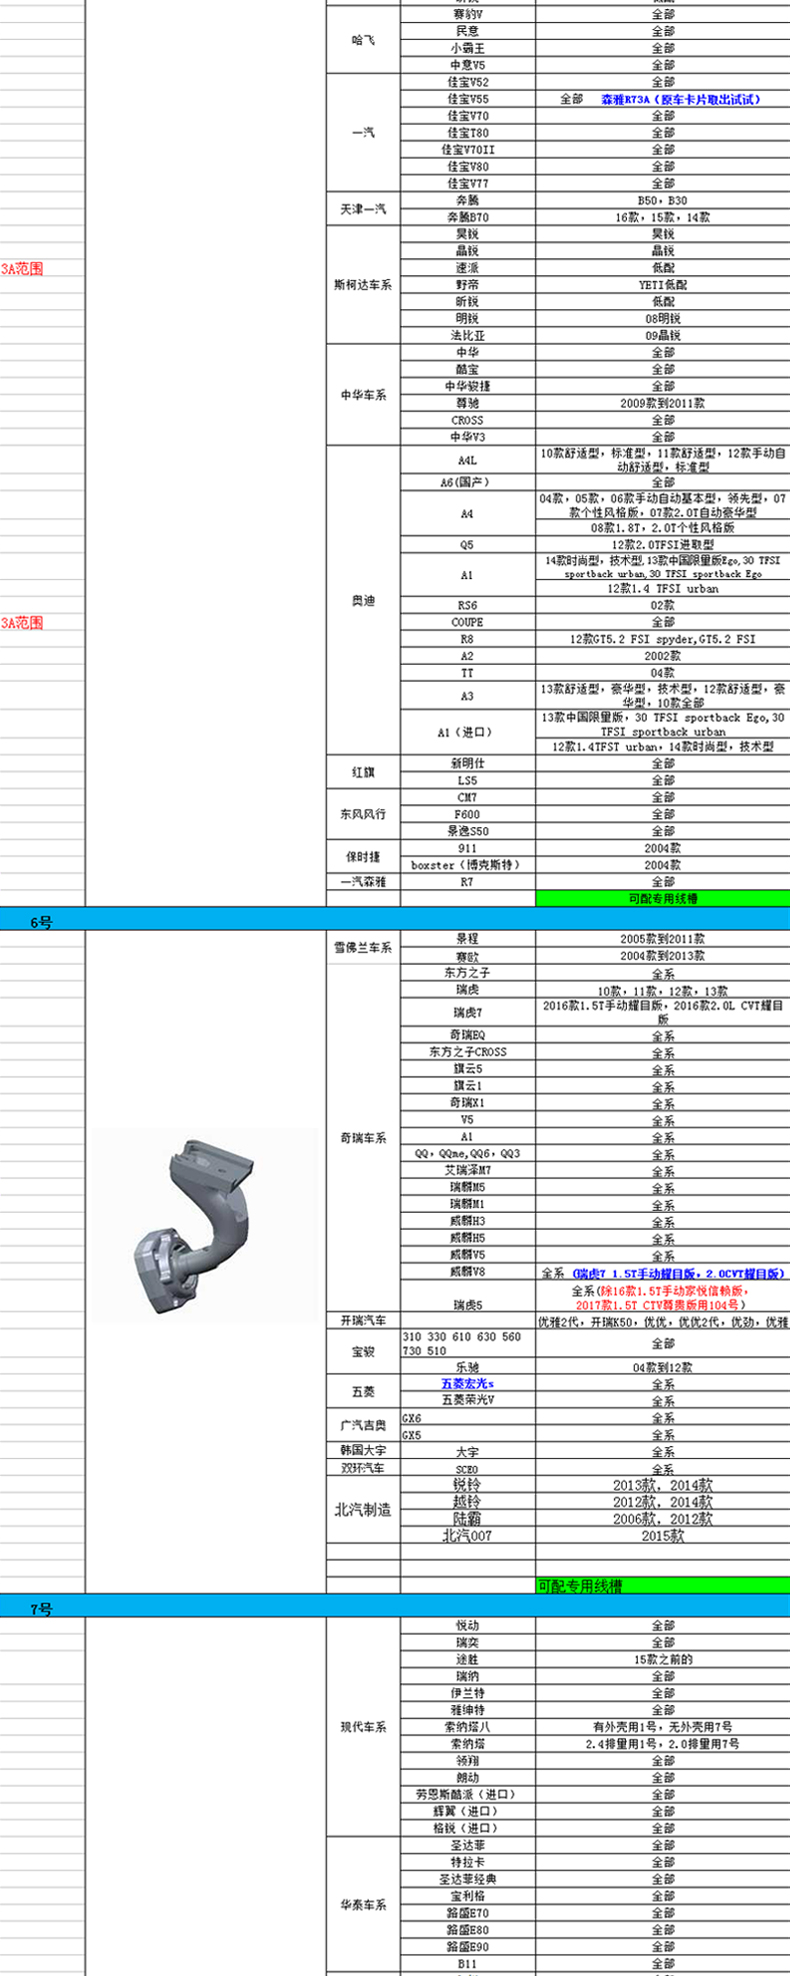
Task: Select the R8 model cell
Action: [468, 639]
